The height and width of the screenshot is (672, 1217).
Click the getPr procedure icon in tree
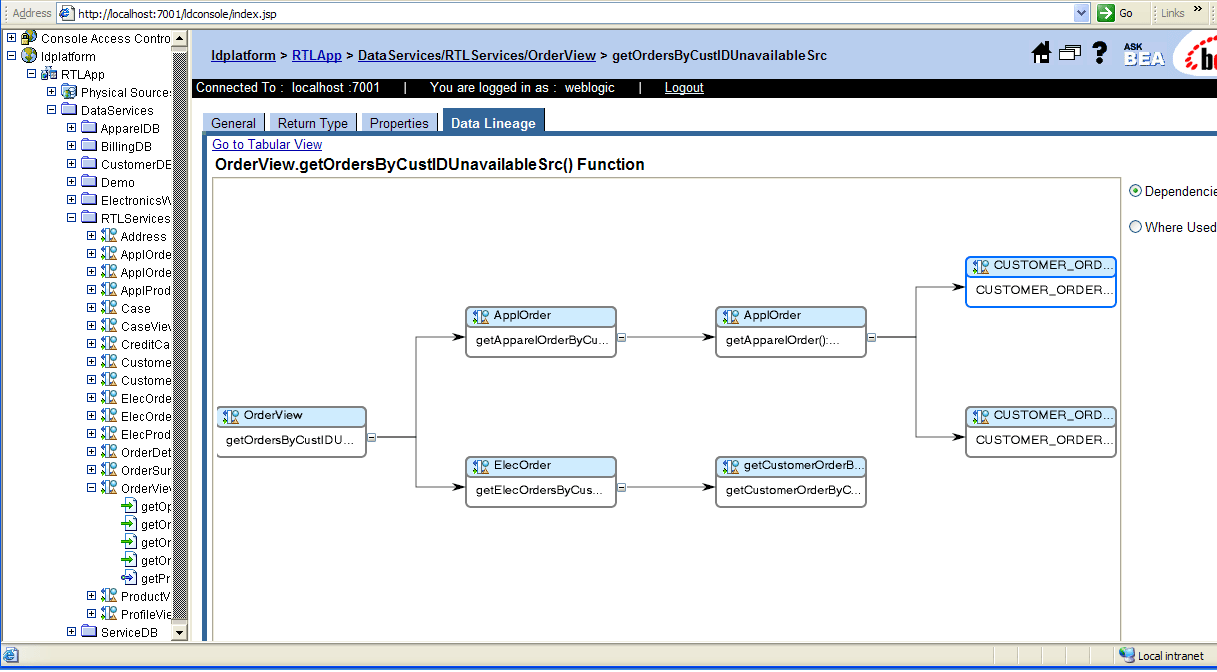(x=129, y=578)
